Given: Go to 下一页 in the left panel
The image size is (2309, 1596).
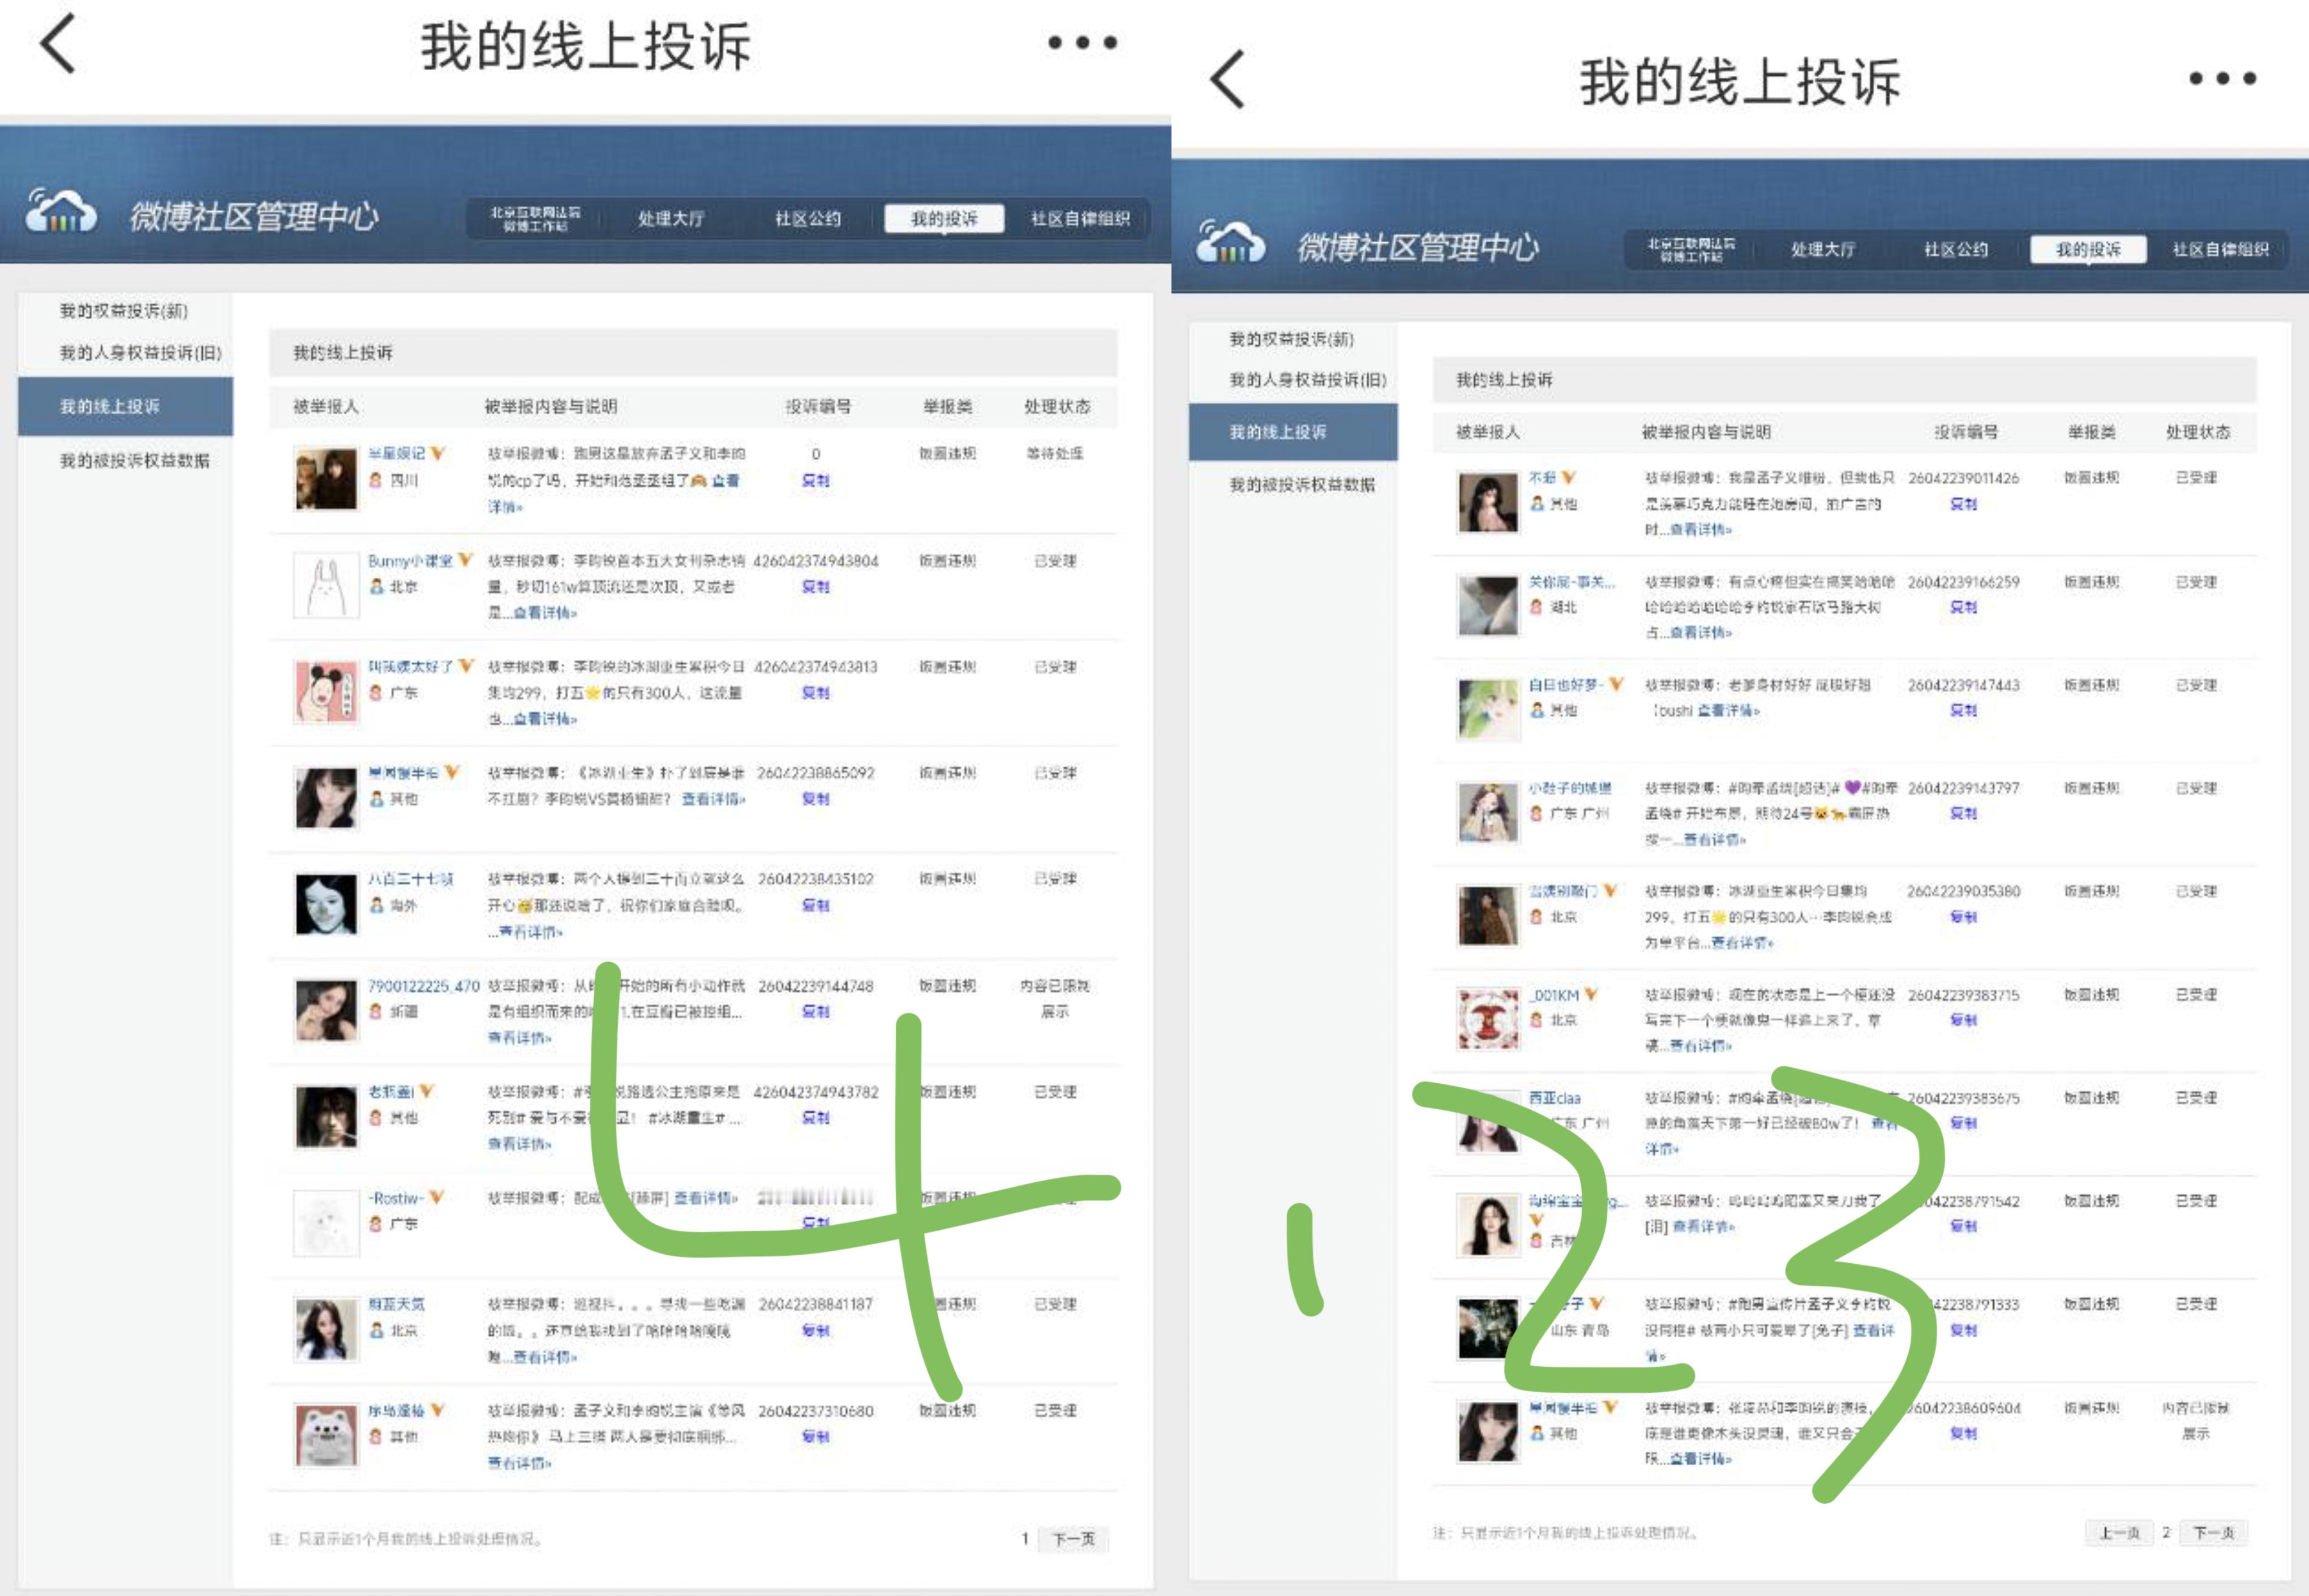Looking at the screenshot, I should coord(1073,1538).
